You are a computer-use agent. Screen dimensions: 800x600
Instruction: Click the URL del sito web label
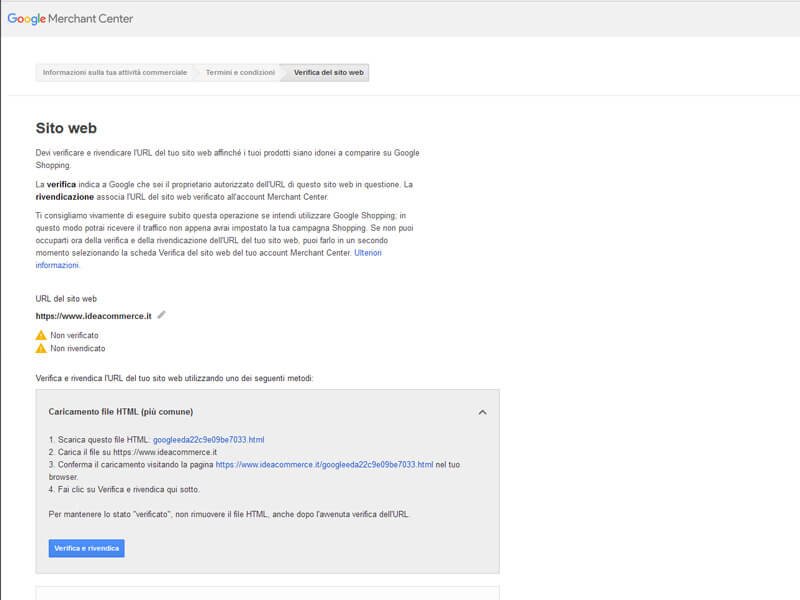tap(66, 299)
